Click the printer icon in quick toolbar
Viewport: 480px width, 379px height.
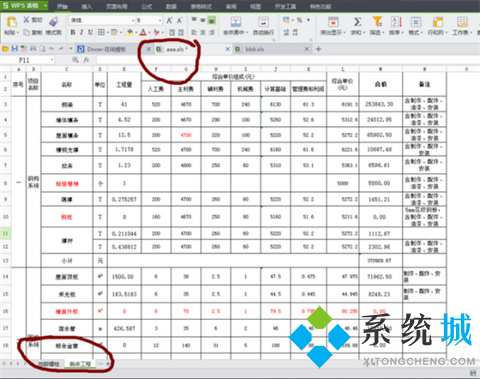(x=33, y=49)
